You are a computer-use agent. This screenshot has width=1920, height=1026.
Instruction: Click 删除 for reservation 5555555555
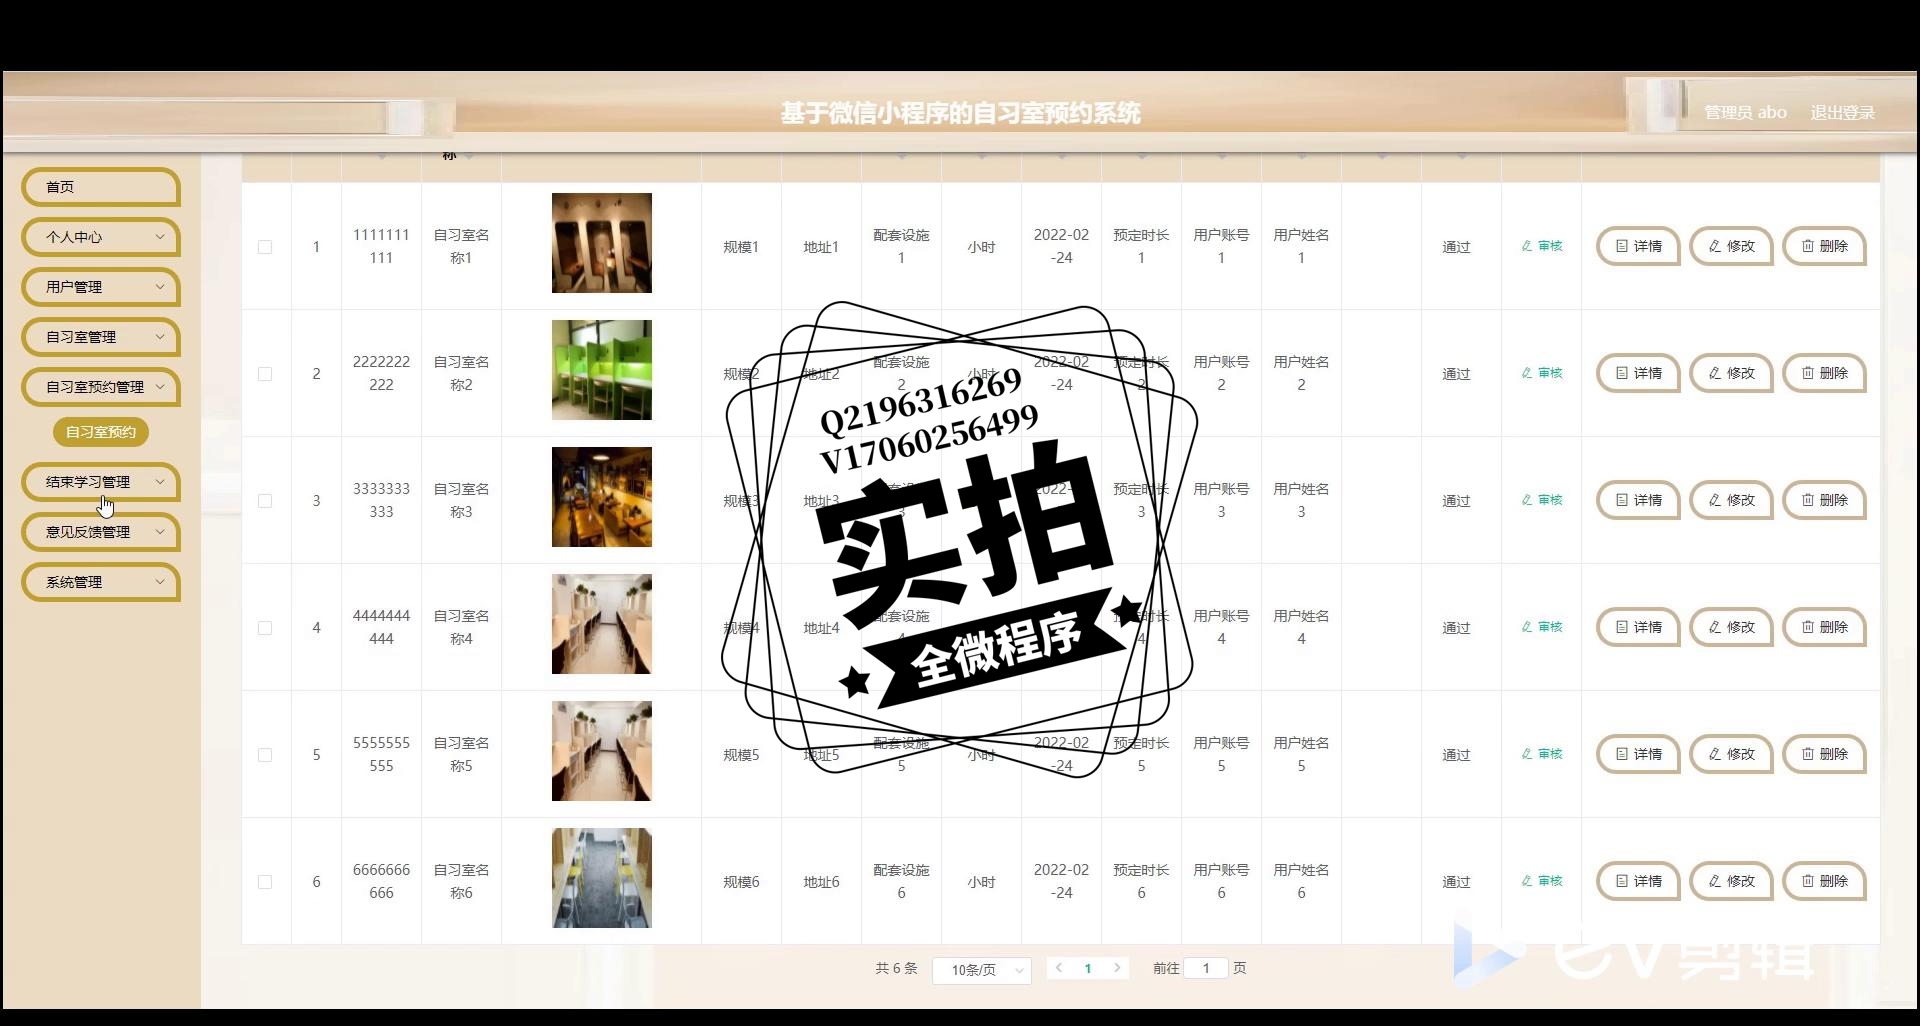click(1825, 754)
